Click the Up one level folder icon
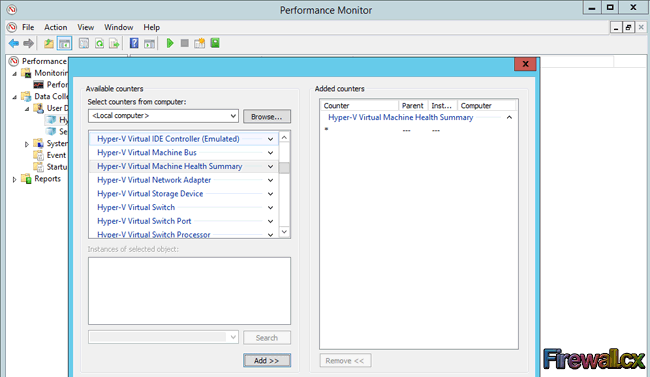This screenshot has height=377, width=650. tap(49, 43)
